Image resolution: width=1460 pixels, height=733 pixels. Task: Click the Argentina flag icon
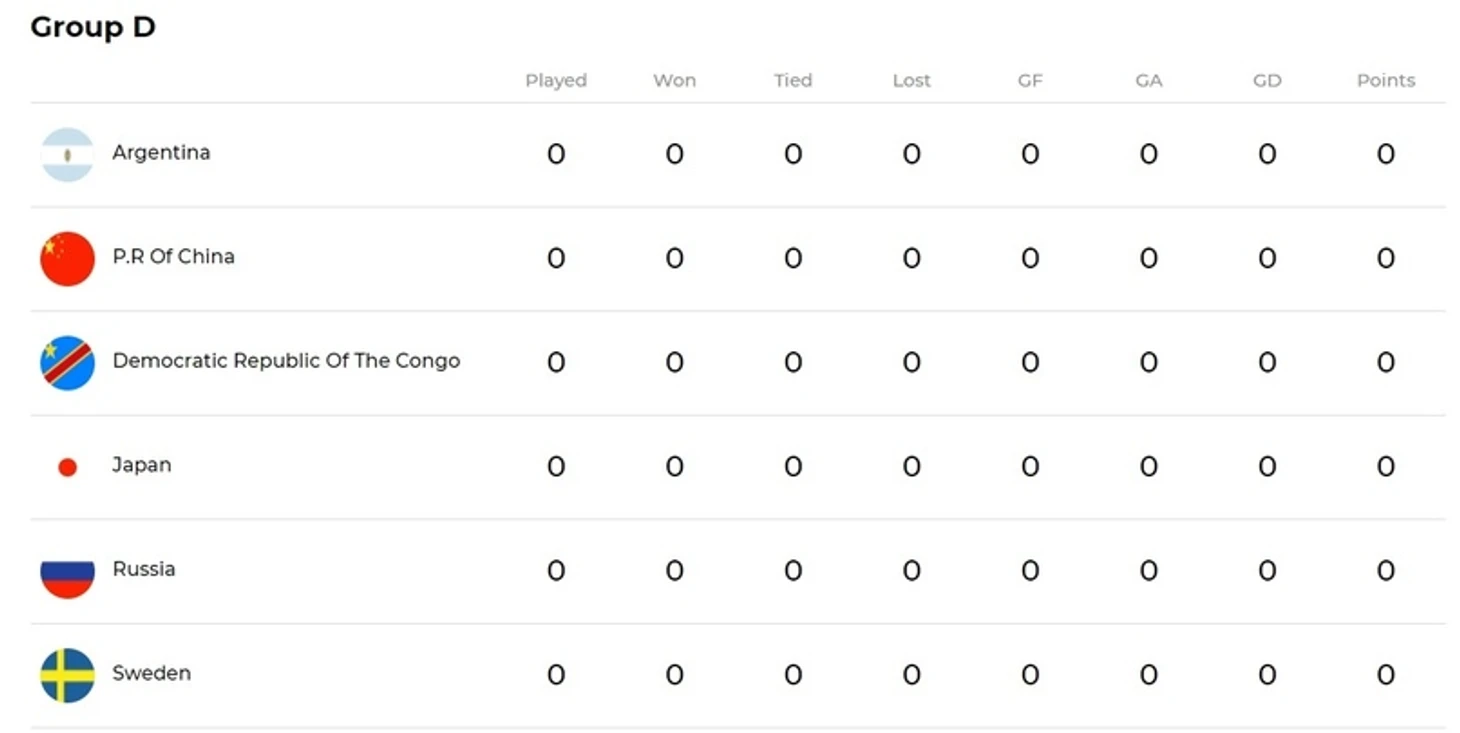[67, 155]
